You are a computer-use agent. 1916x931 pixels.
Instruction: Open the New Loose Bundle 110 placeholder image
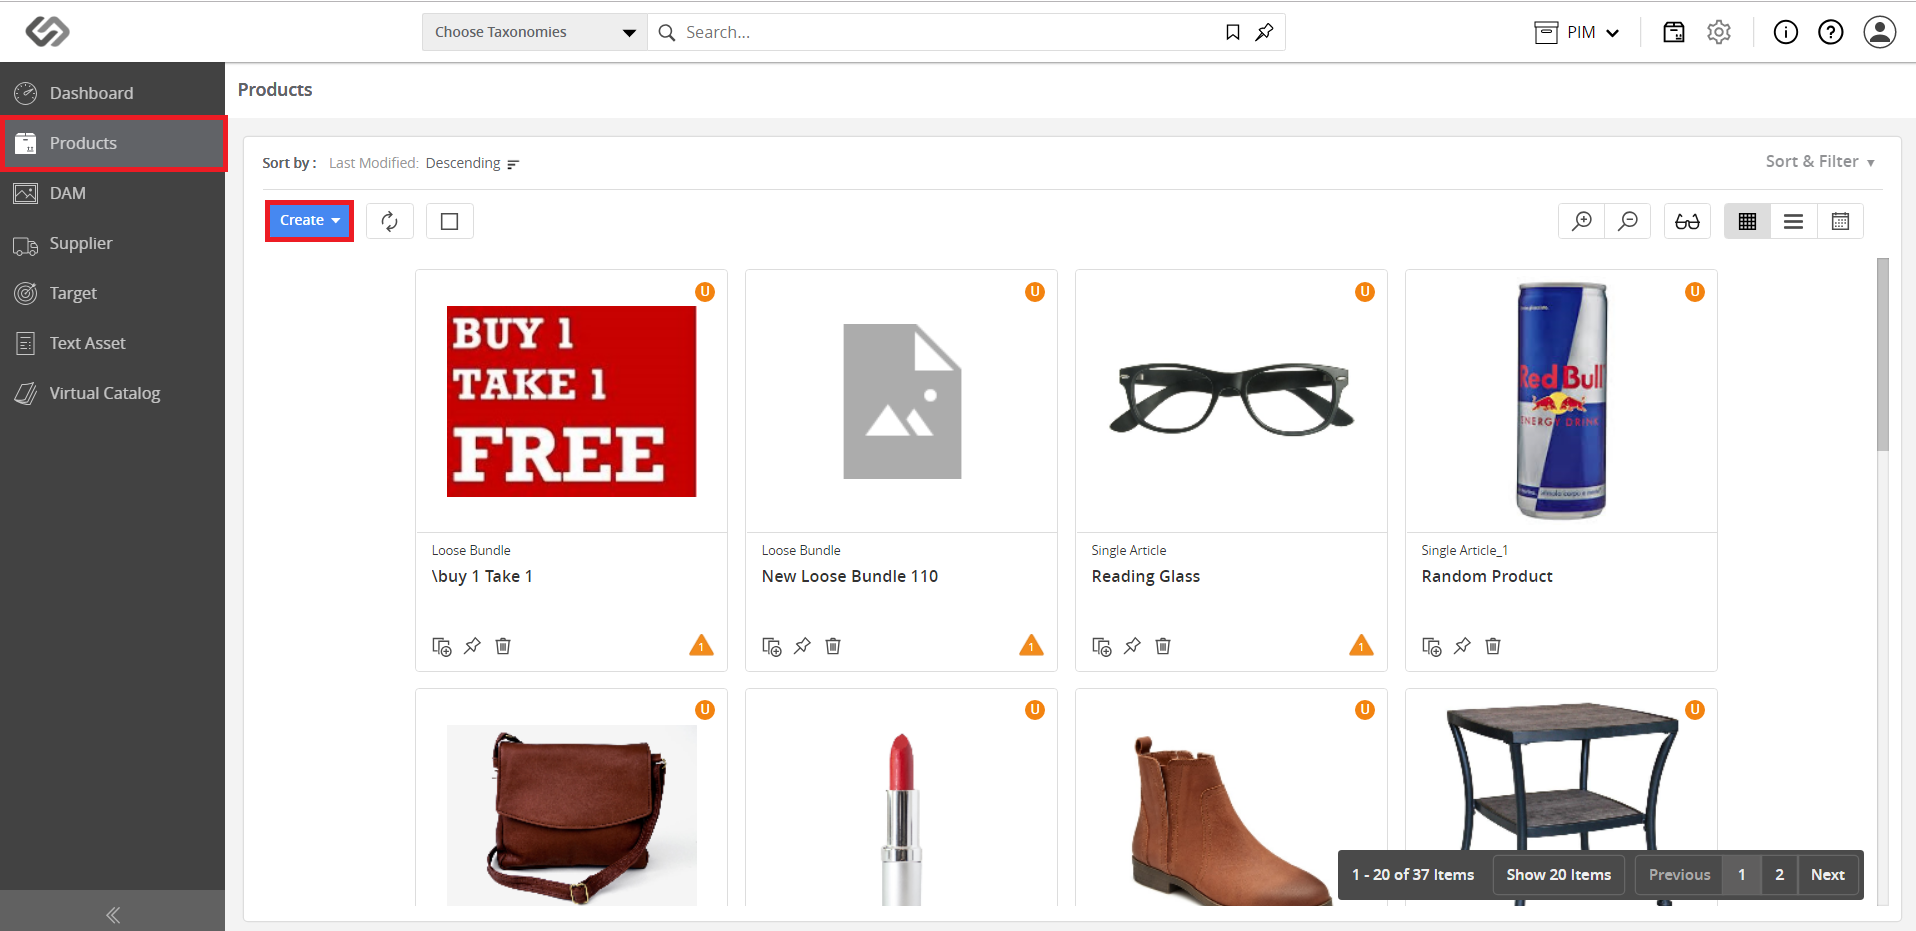(902, 401)
